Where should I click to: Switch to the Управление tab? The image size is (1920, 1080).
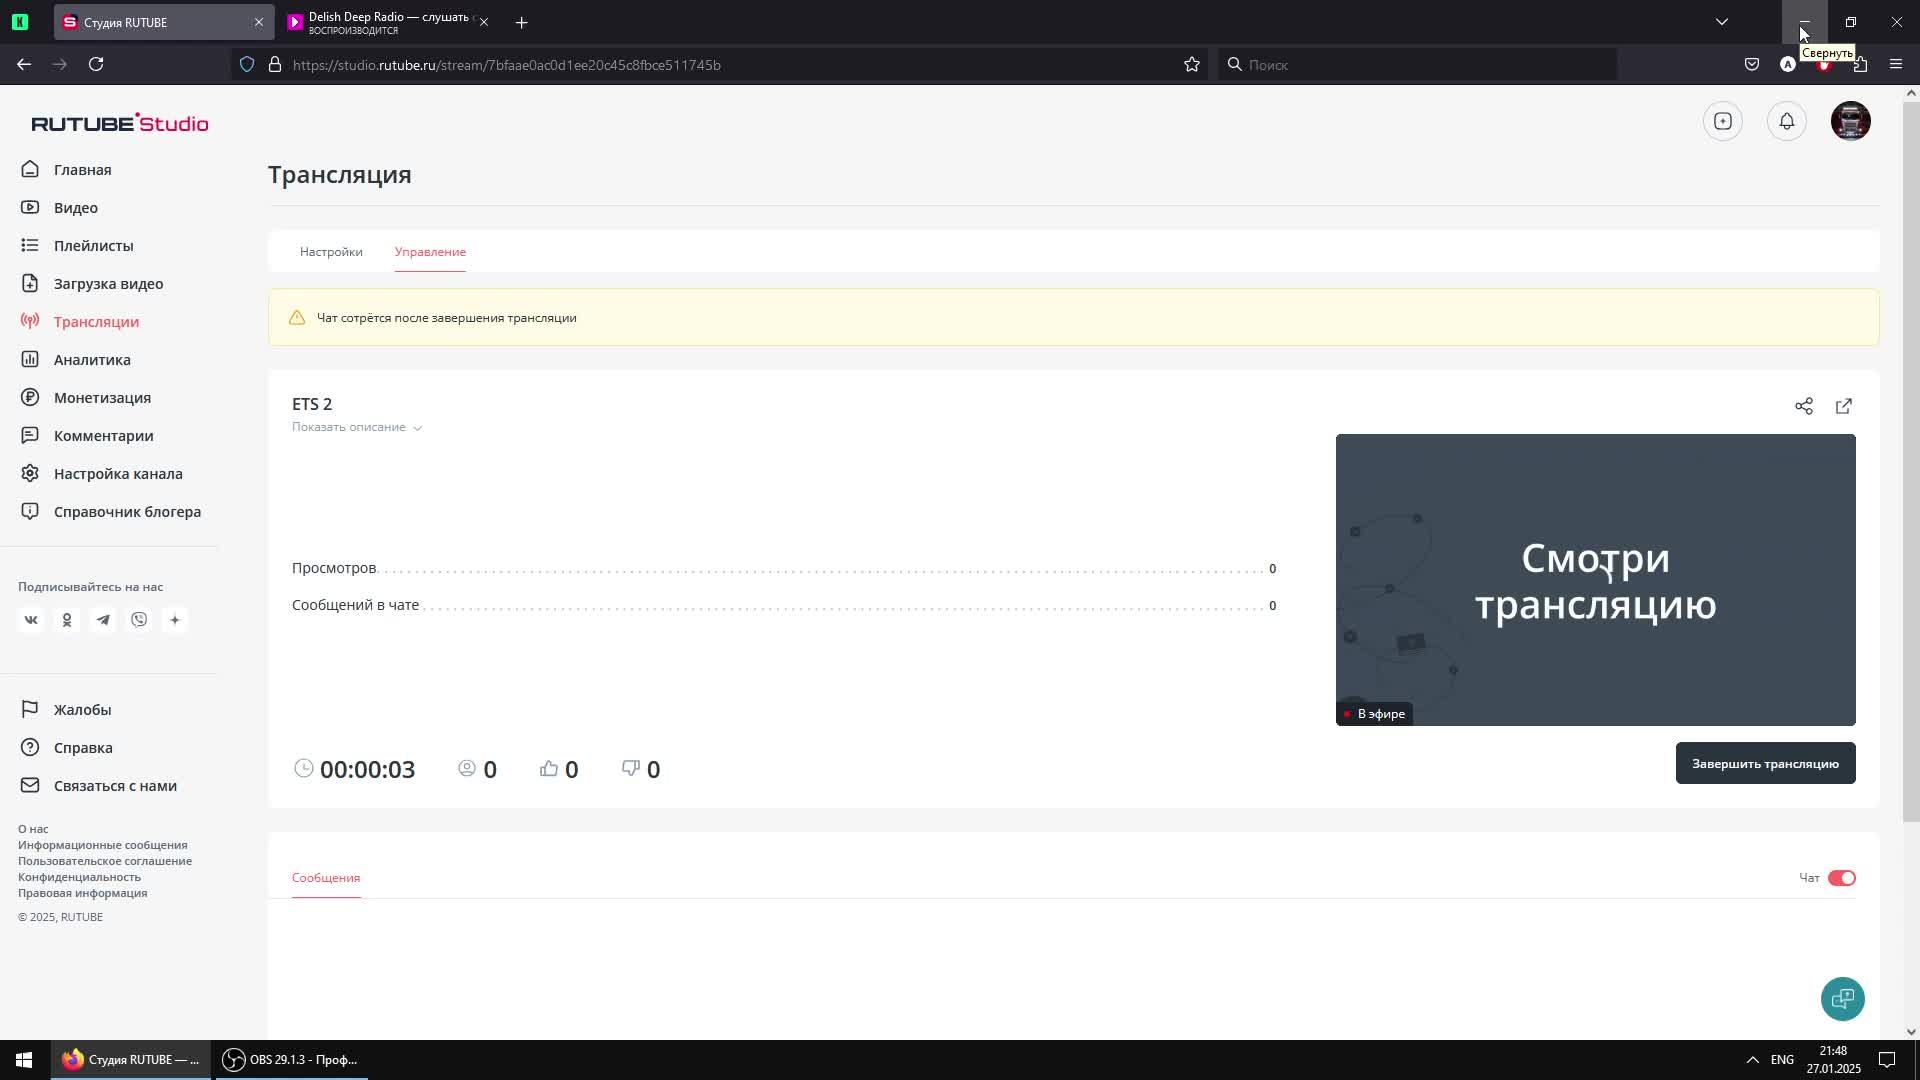(430, 252)
